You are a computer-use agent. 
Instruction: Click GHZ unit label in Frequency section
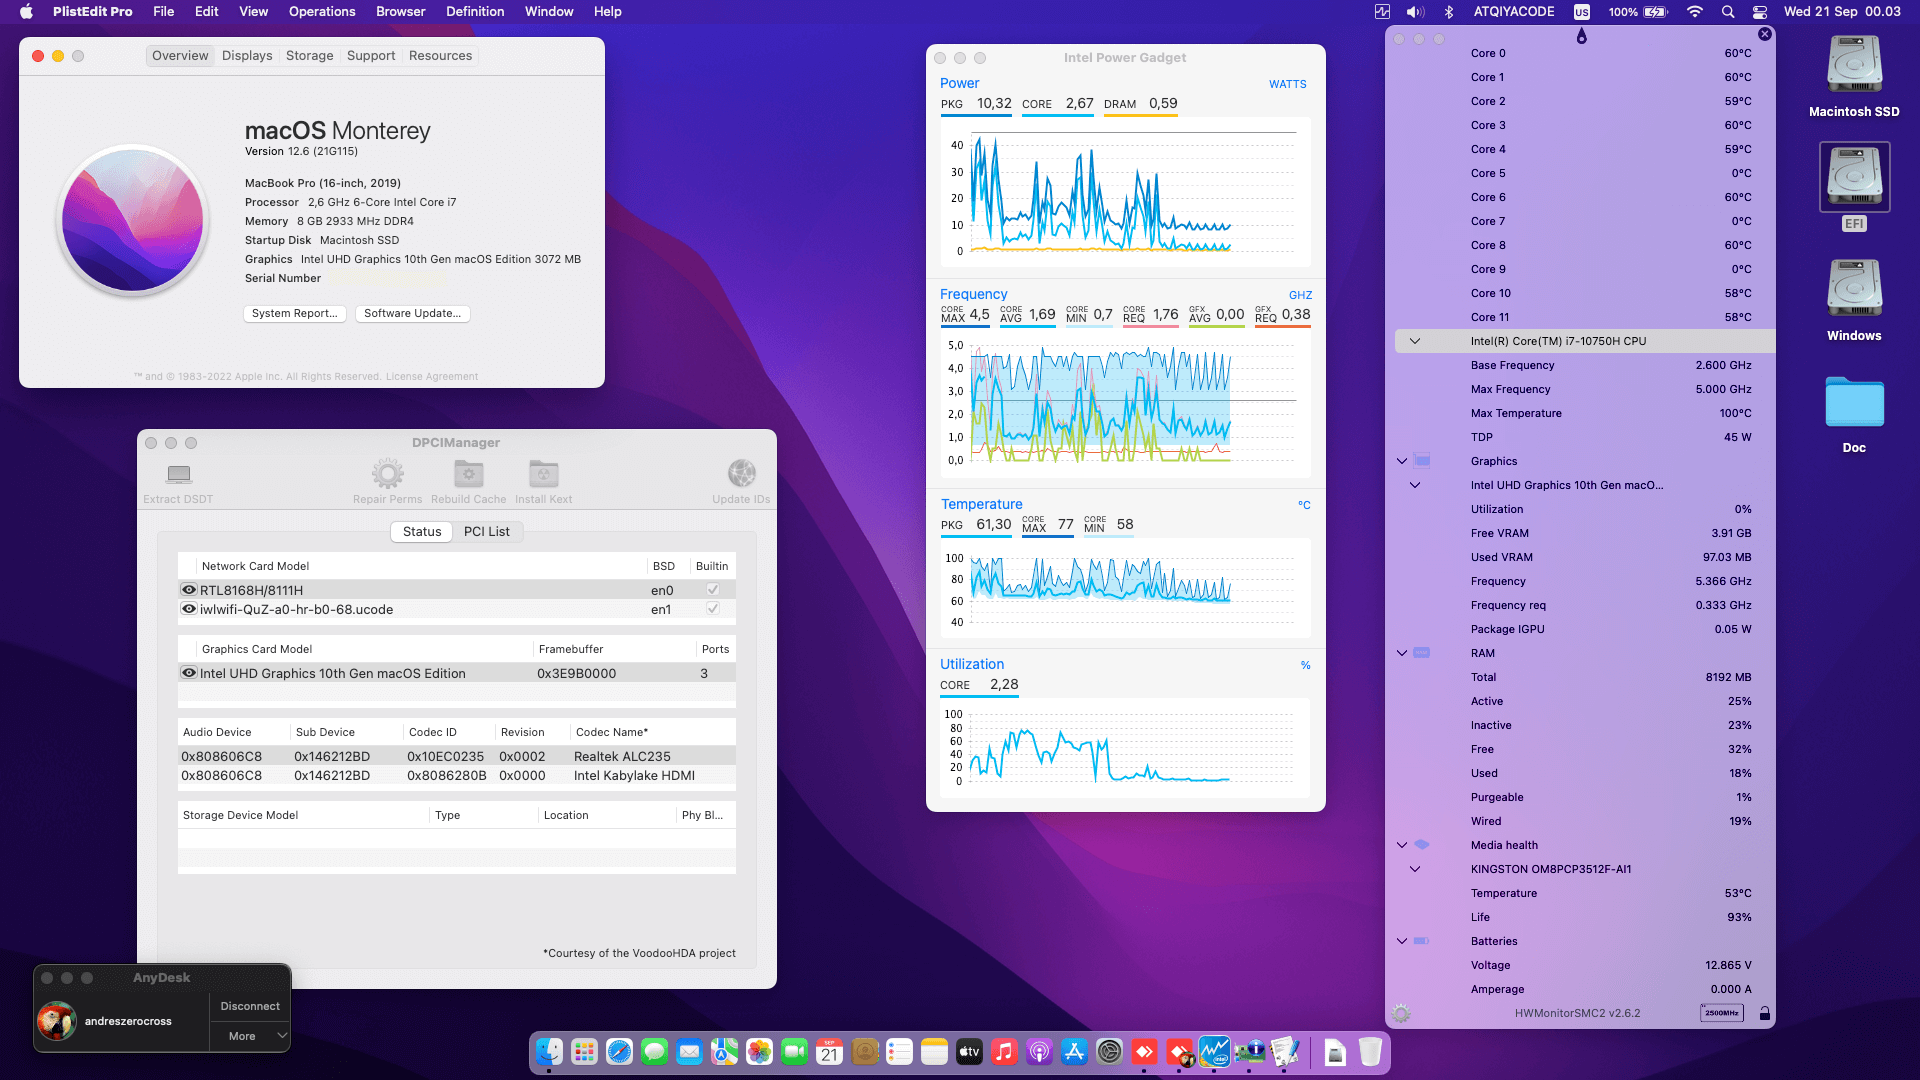point(1301,295)
